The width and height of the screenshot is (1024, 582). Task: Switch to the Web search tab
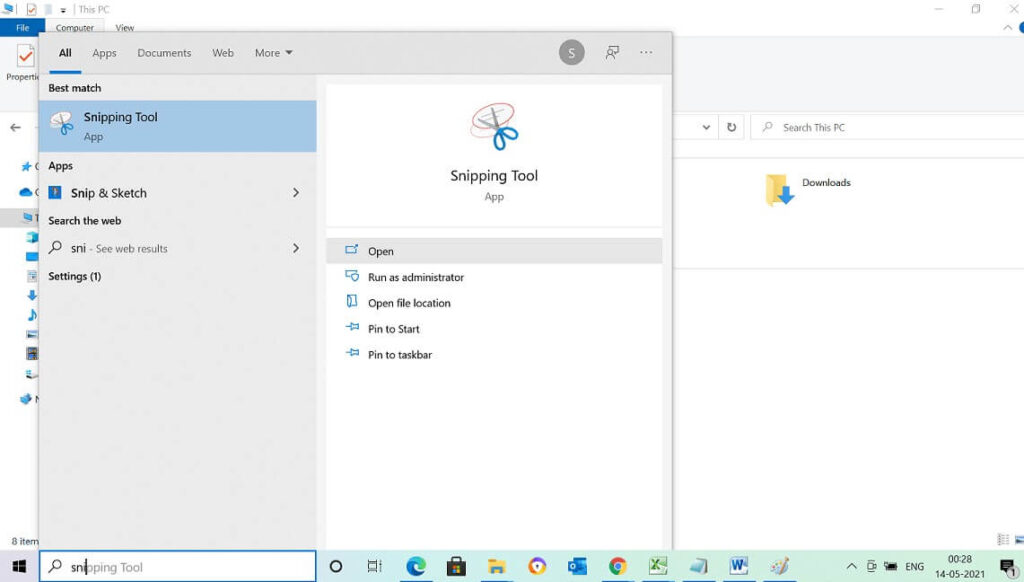(223, 53)
